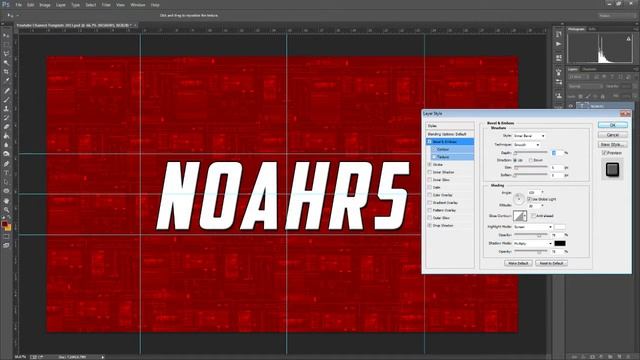The height and width of the screenshot is (360, 640).
Task: Click the Depth percent input field
Action: coord(557,153)
